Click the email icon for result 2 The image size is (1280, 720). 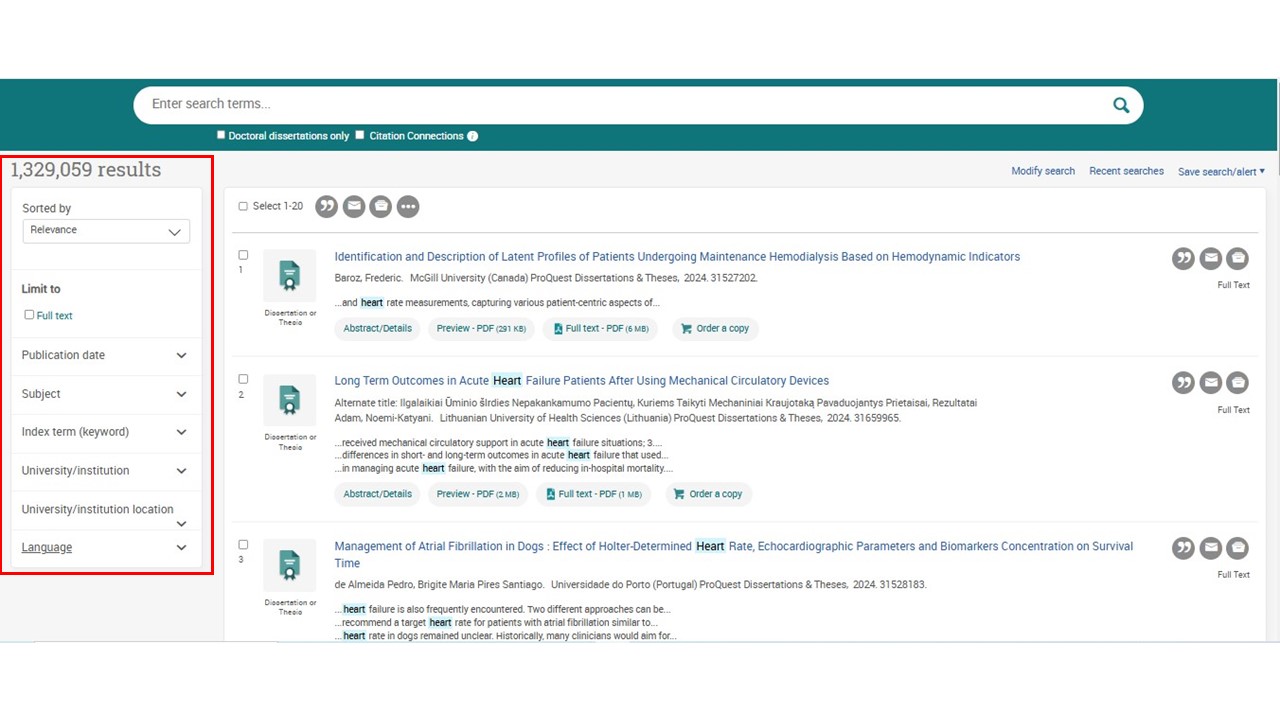1211,383
